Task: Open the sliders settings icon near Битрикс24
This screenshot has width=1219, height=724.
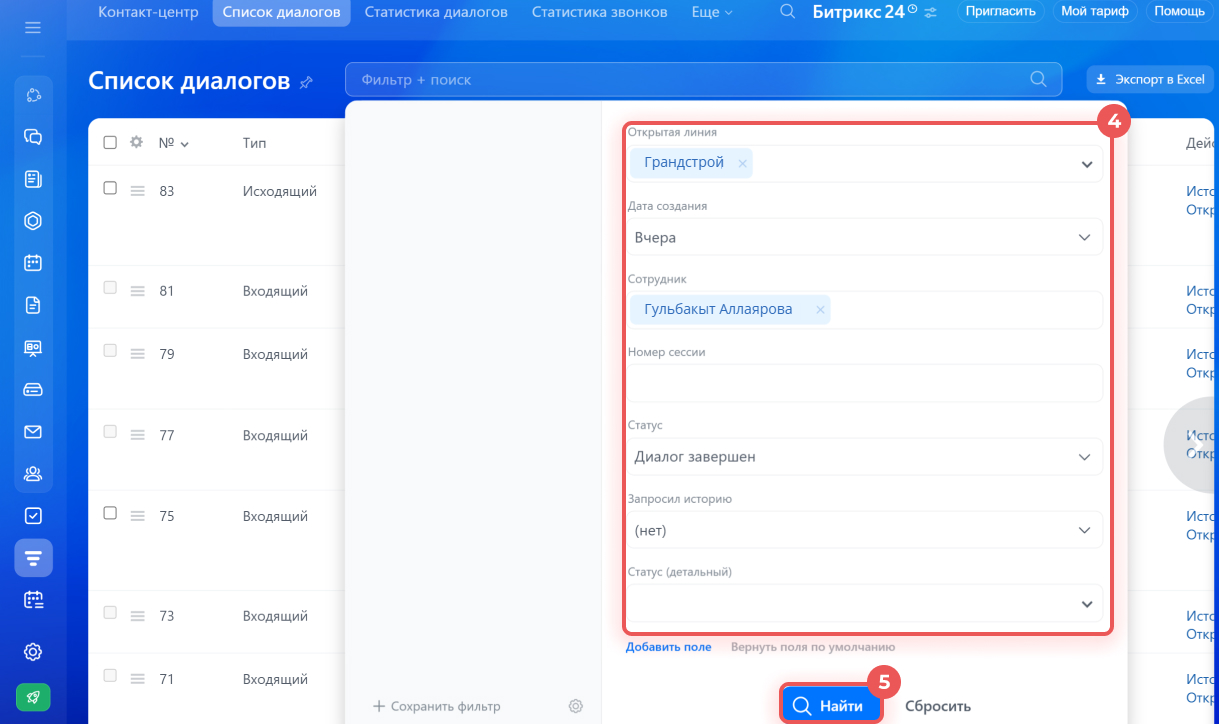Action: click(x=931, y=13)
